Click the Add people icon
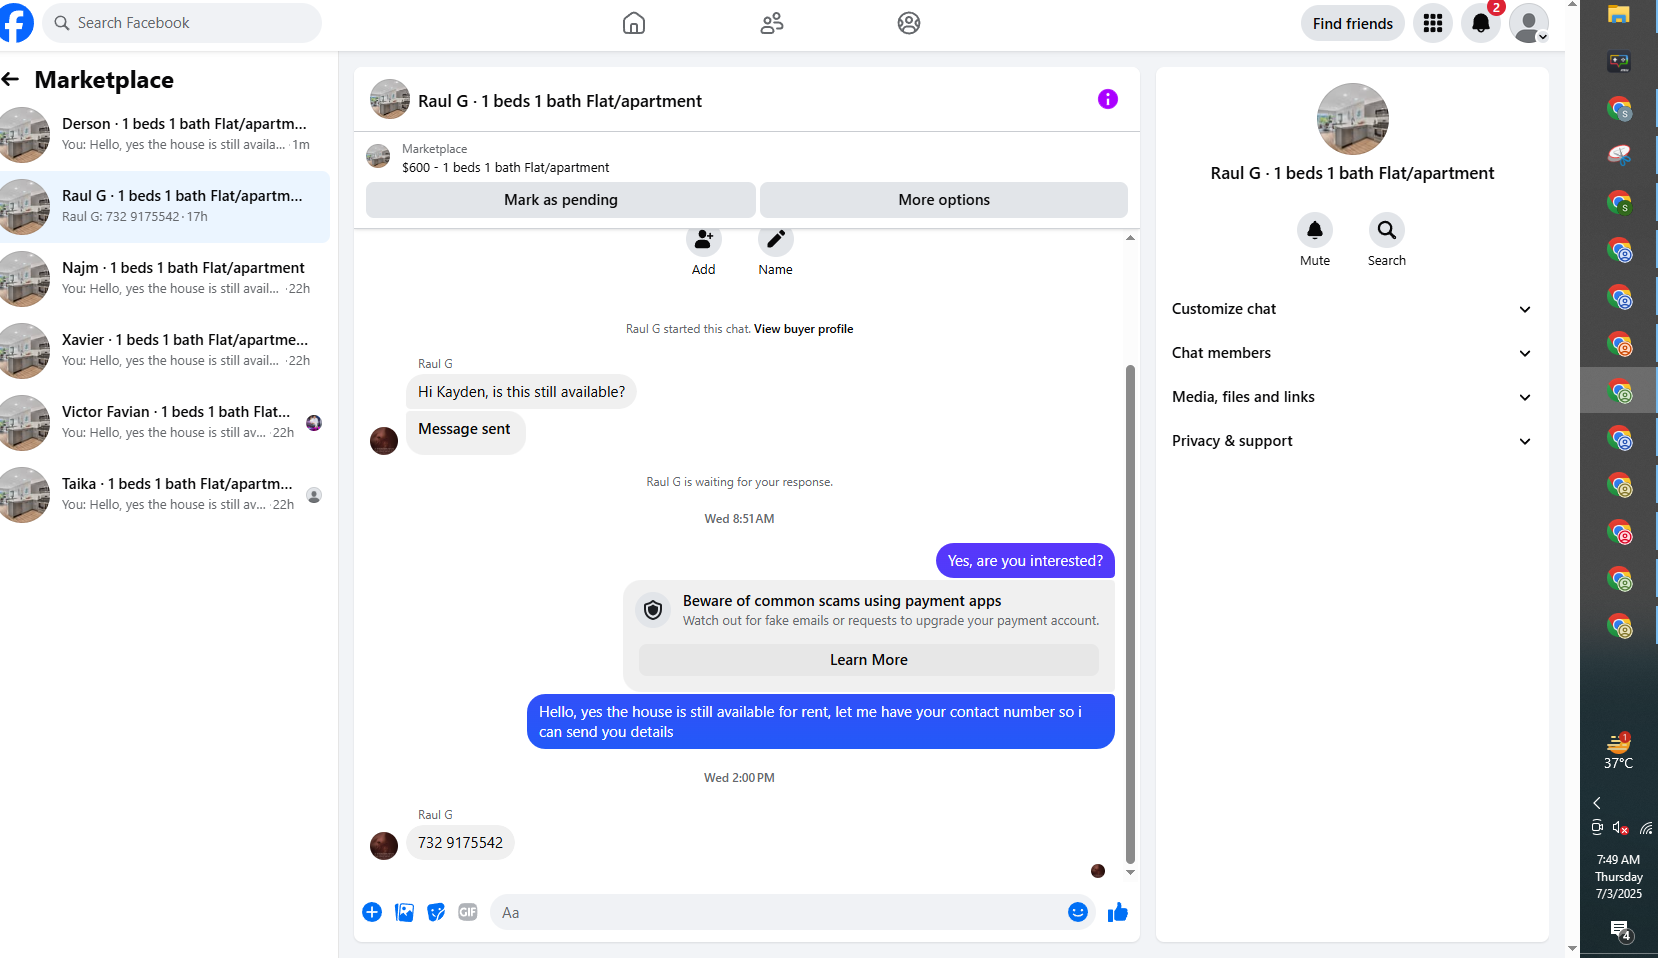 [x=704, y=240]
